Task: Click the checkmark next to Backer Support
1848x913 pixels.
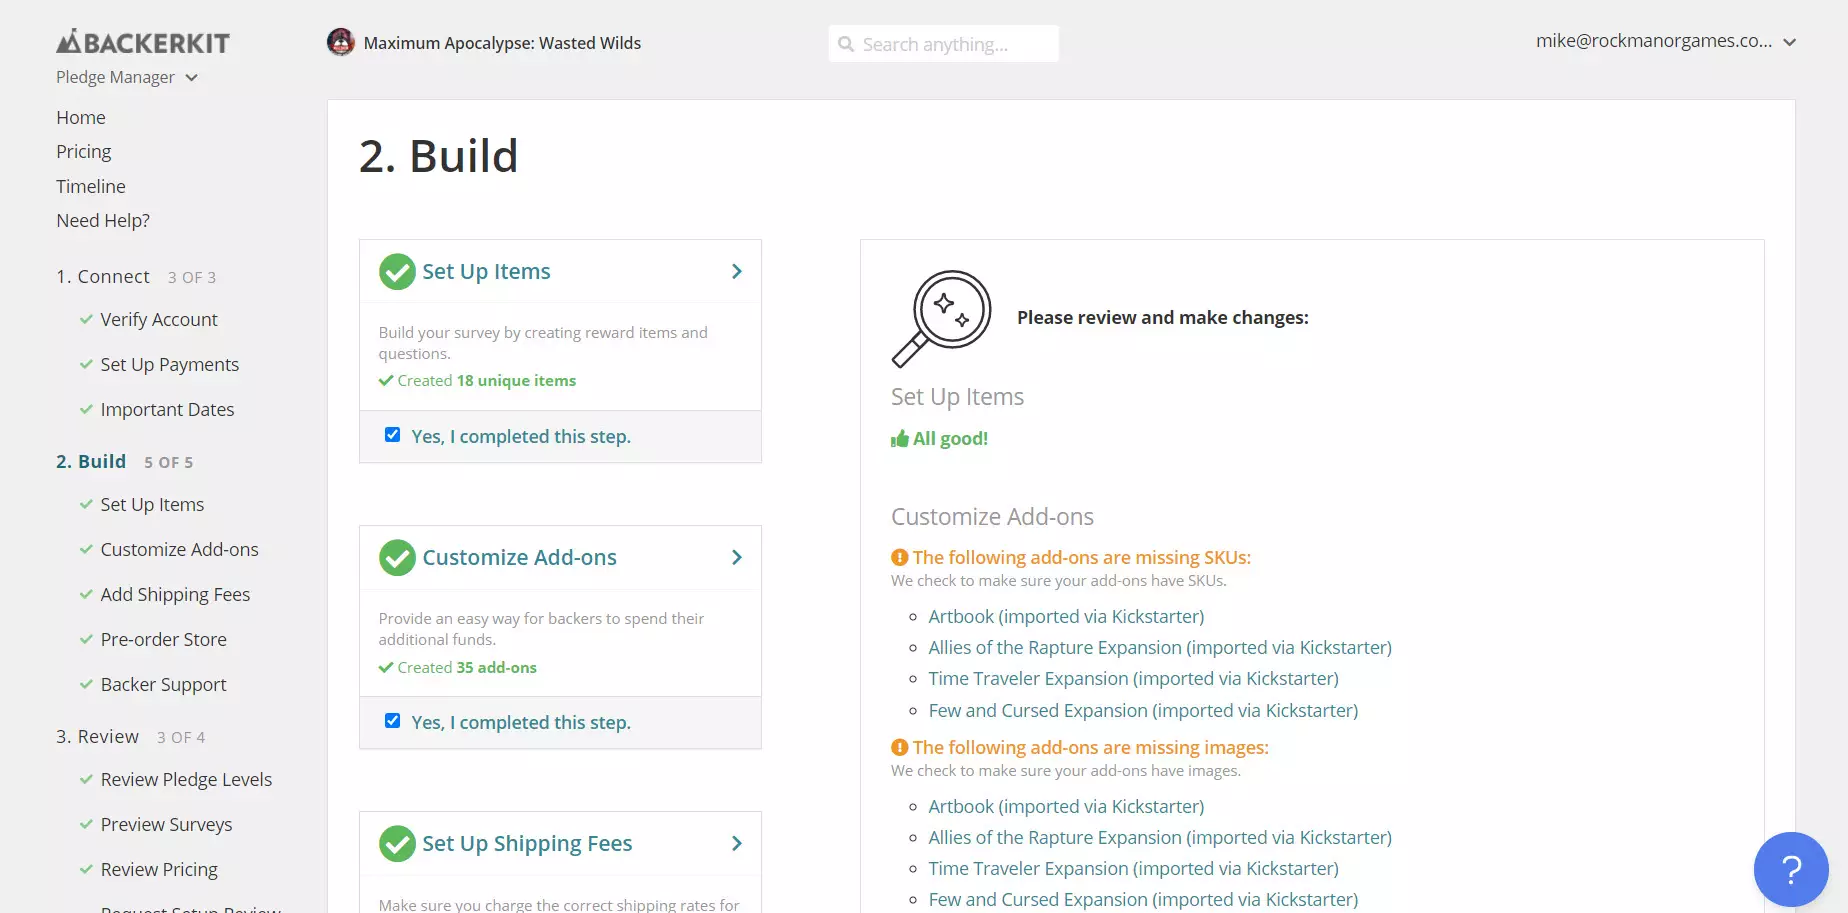Action: (86, 684)
